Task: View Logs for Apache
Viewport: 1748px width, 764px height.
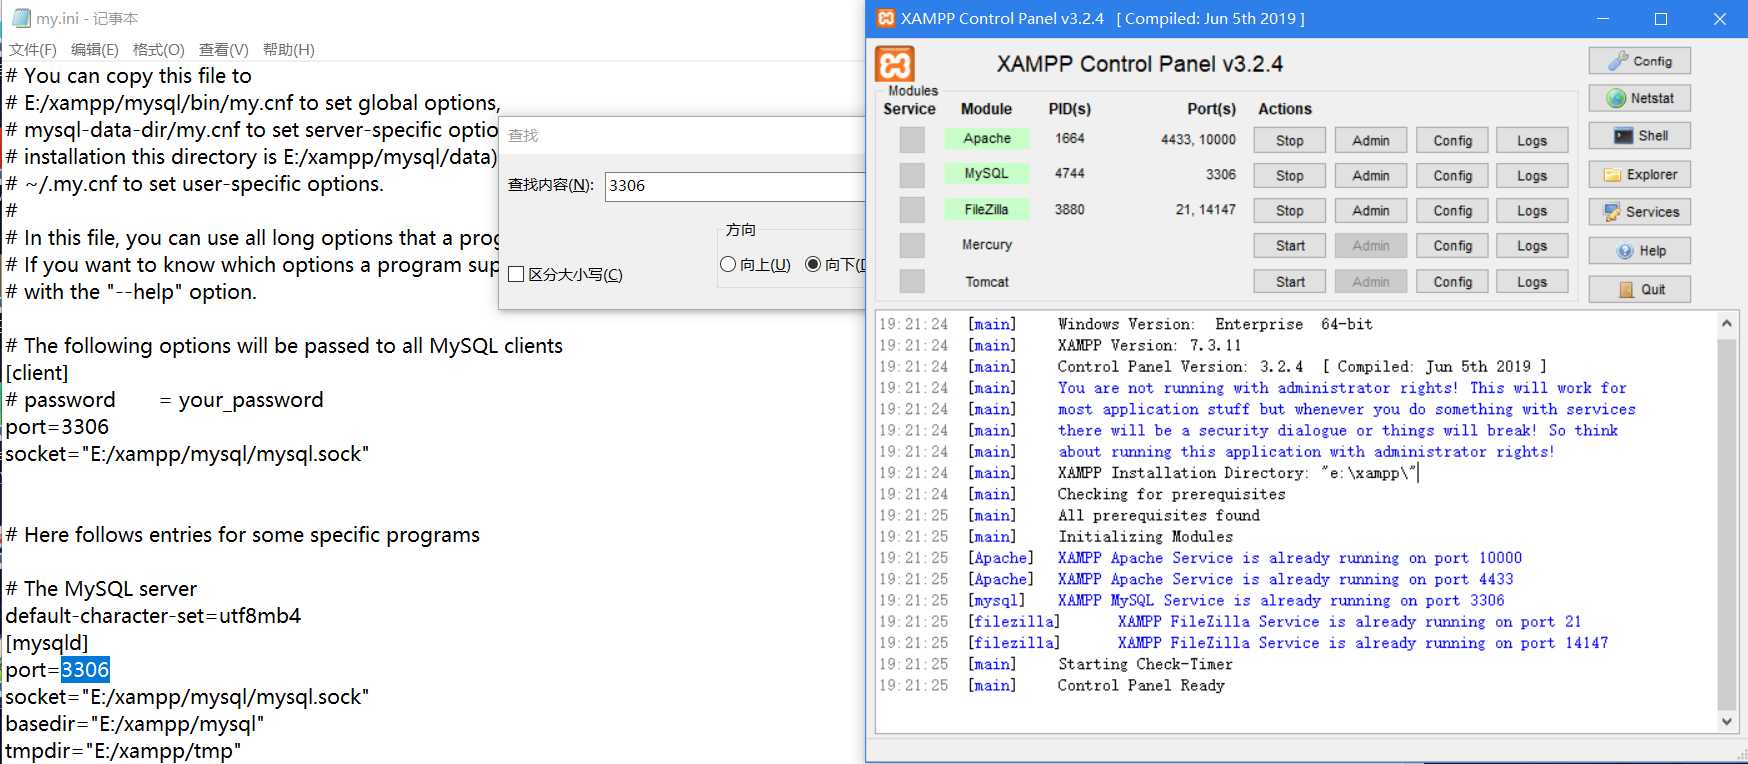Action: coord(1532,141)
